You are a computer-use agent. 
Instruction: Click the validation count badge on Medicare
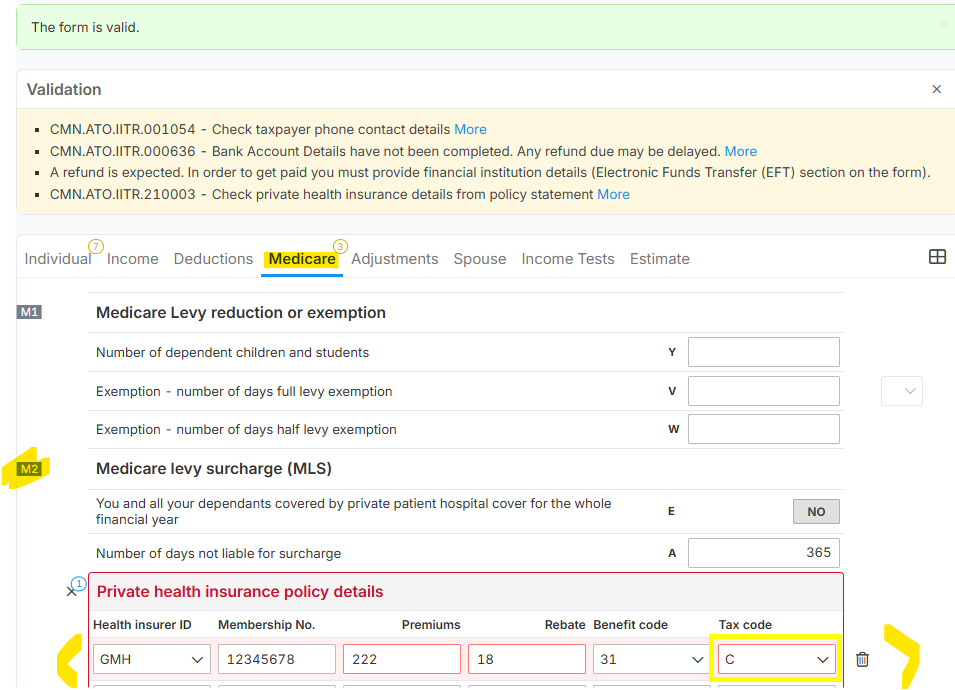[x=340, y=246]
